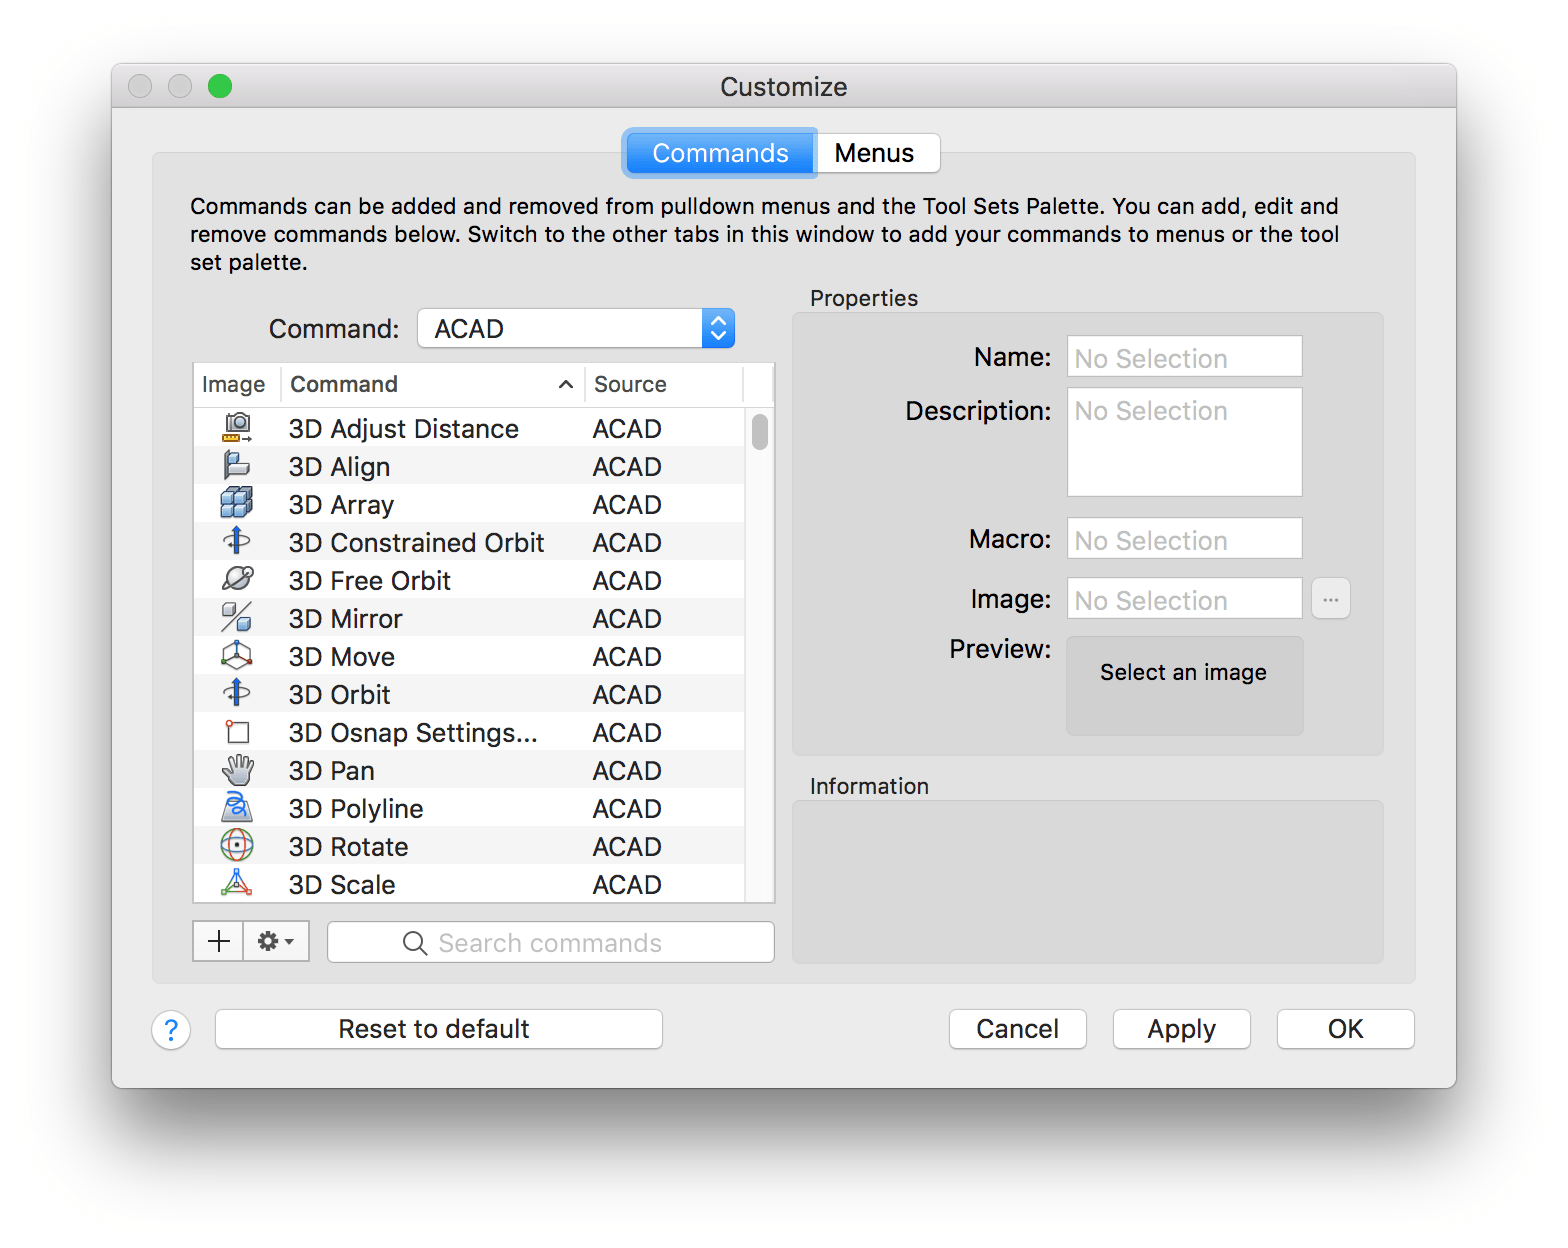Click the 3D Free Orbit icon
The width and height of the screenshot is (1568, 1248).
point(237,579)
